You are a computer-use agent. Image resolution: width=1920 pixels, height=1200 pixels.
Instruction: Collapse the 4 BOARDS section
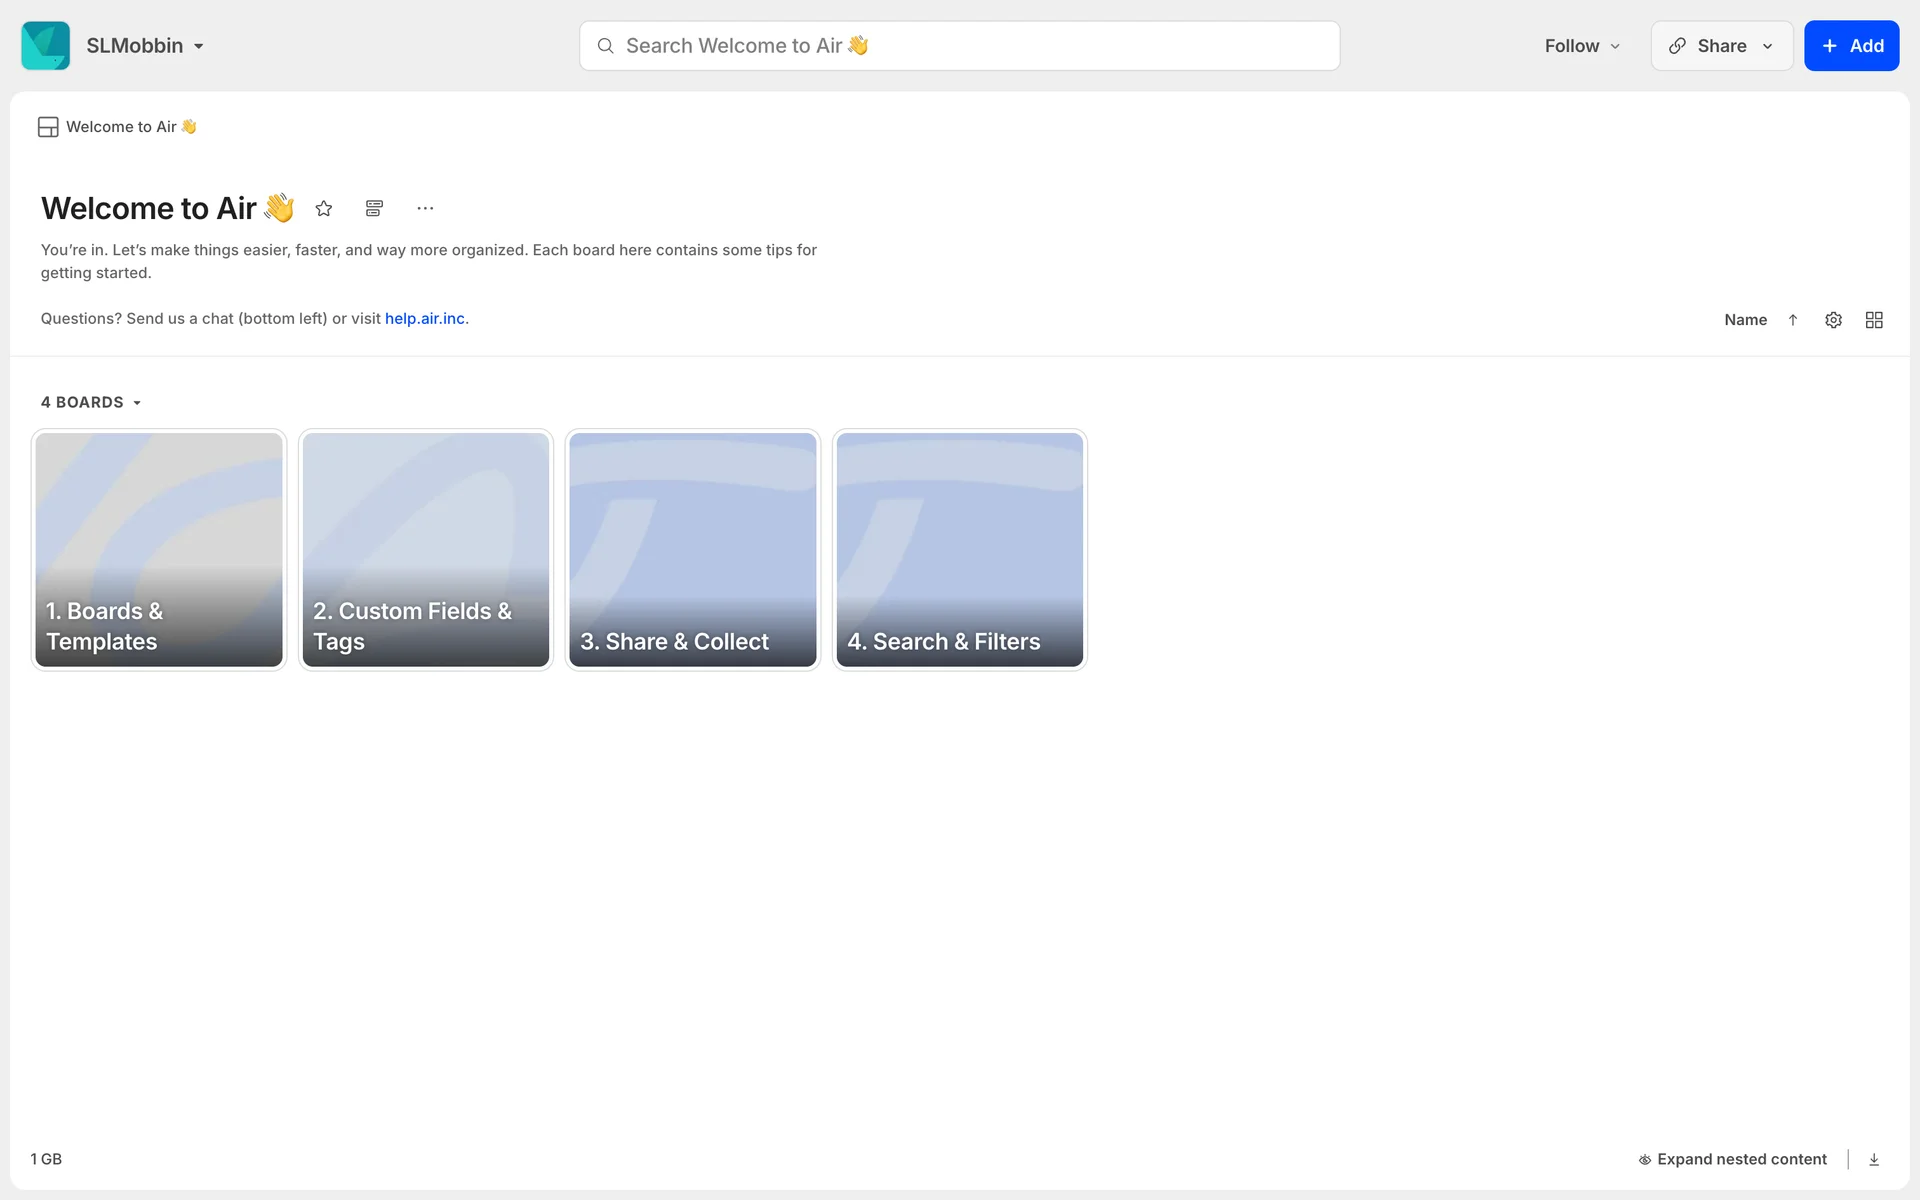[x=91, y=402]
